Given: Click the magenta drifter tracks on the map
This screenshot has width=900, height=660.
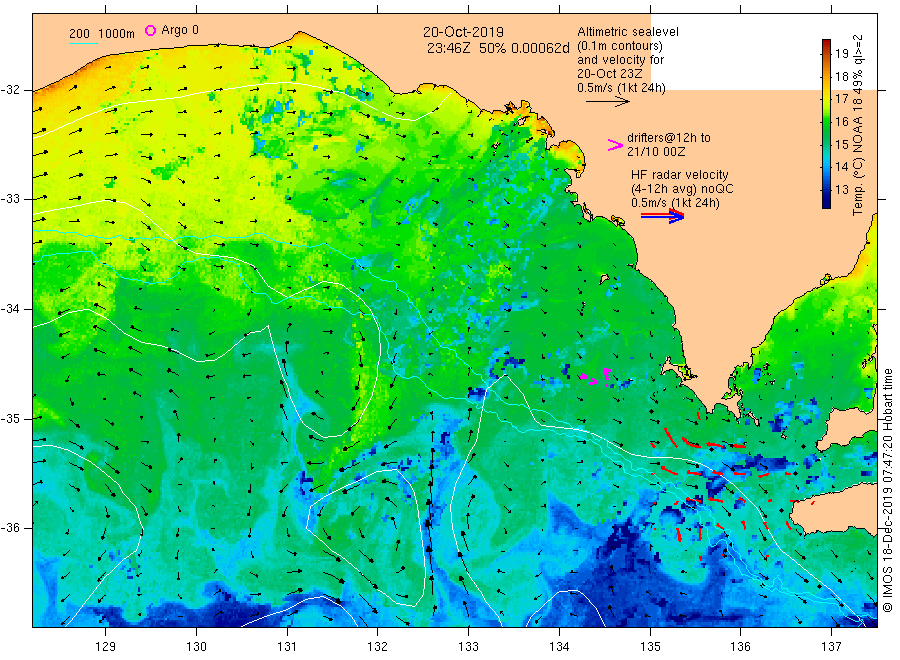Looking at the screenshot, I should [597, 378].
